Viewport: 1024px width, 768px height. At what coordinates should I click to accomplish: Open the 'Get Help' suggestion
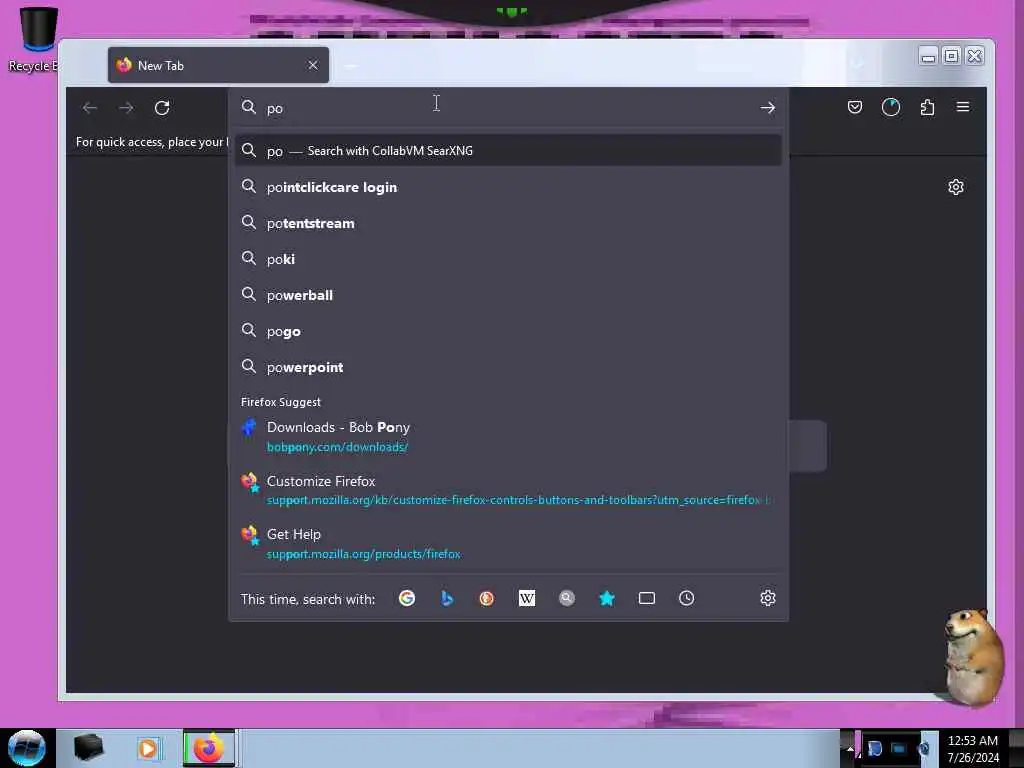coord(508,543)
